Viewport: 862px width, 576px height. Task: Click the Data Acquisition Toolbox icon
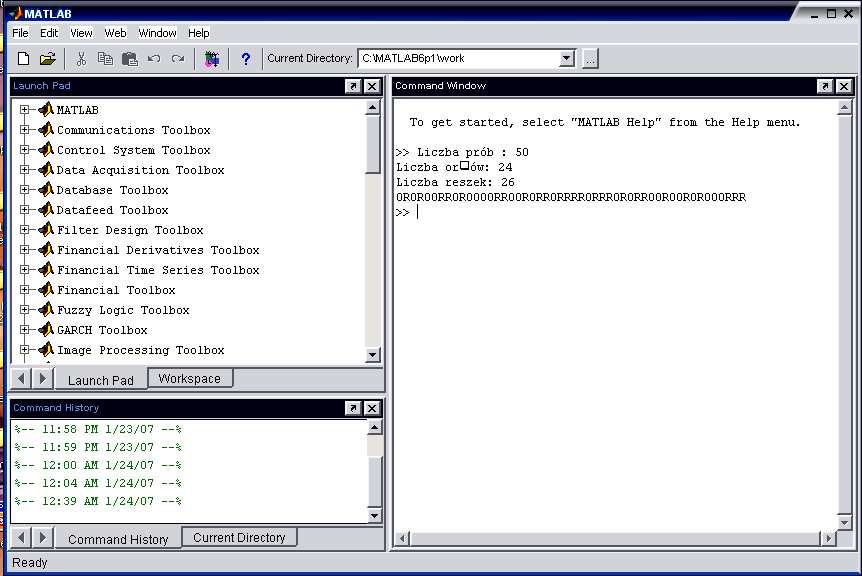[46, 169]
